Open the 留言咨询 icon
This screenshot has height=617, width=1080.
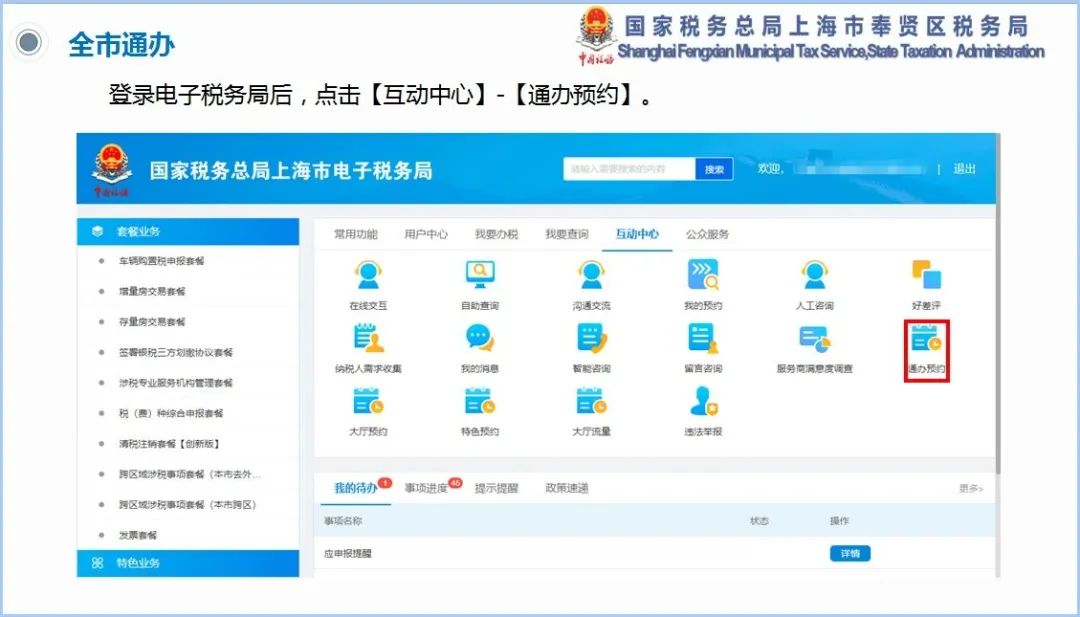click(703, 338)
